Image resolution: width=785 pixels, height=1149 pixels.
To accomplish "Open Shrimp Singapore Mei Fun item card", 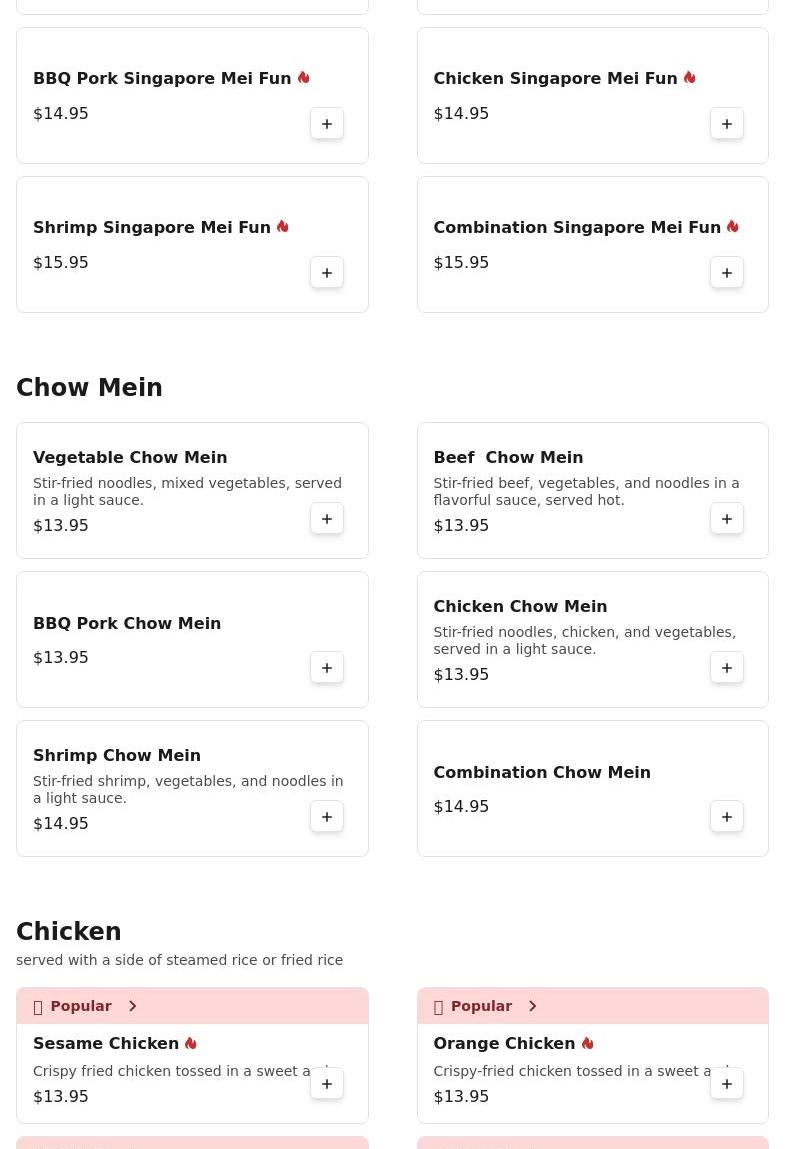I will pos(192,245).
